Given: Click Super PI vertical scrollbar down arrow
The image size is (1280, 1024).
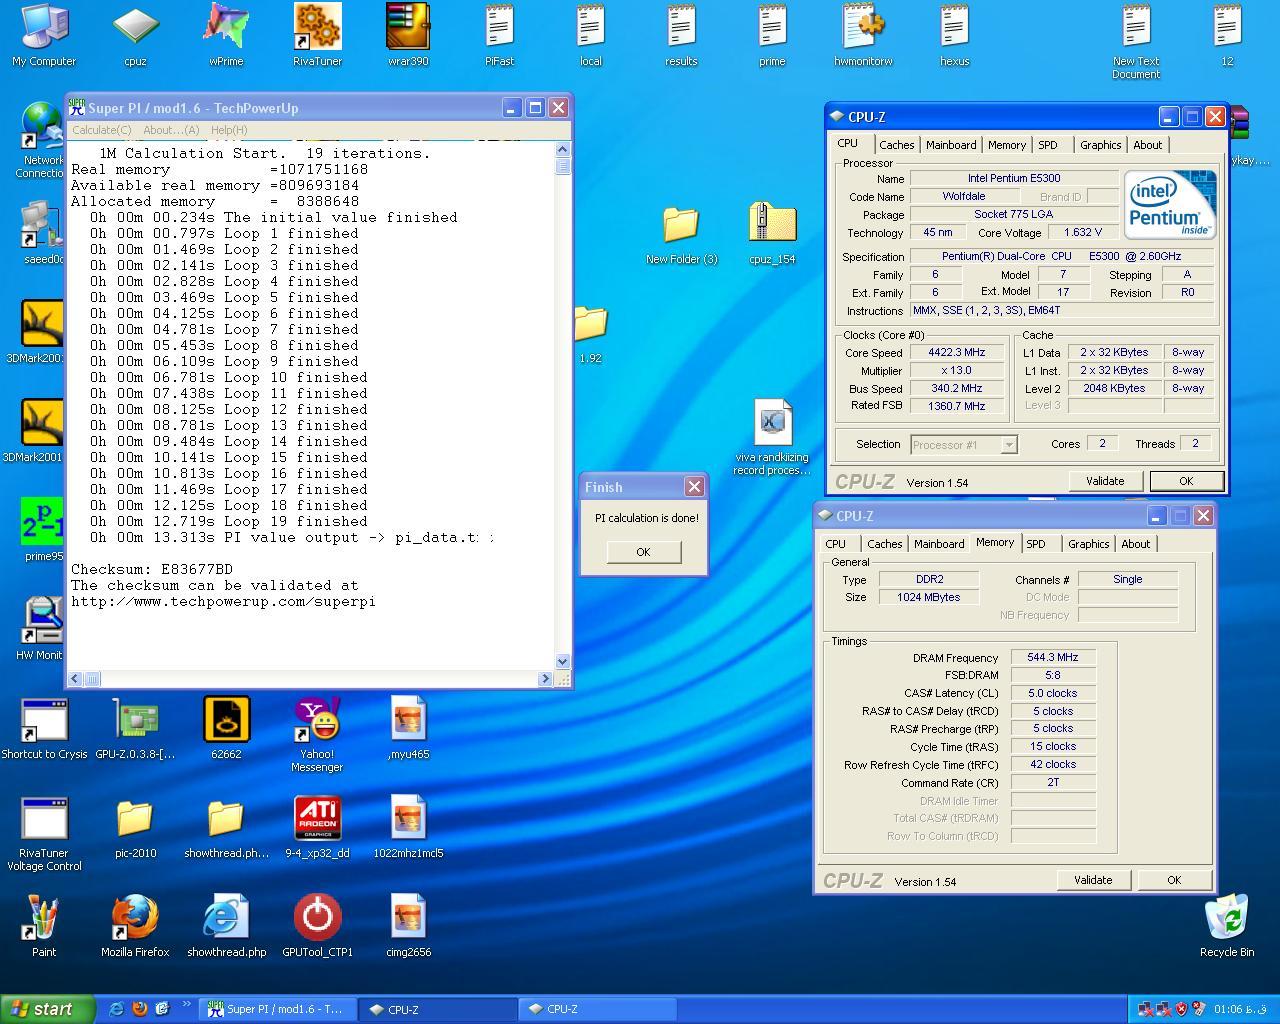Looking at the screenshot, I should 562,661.
